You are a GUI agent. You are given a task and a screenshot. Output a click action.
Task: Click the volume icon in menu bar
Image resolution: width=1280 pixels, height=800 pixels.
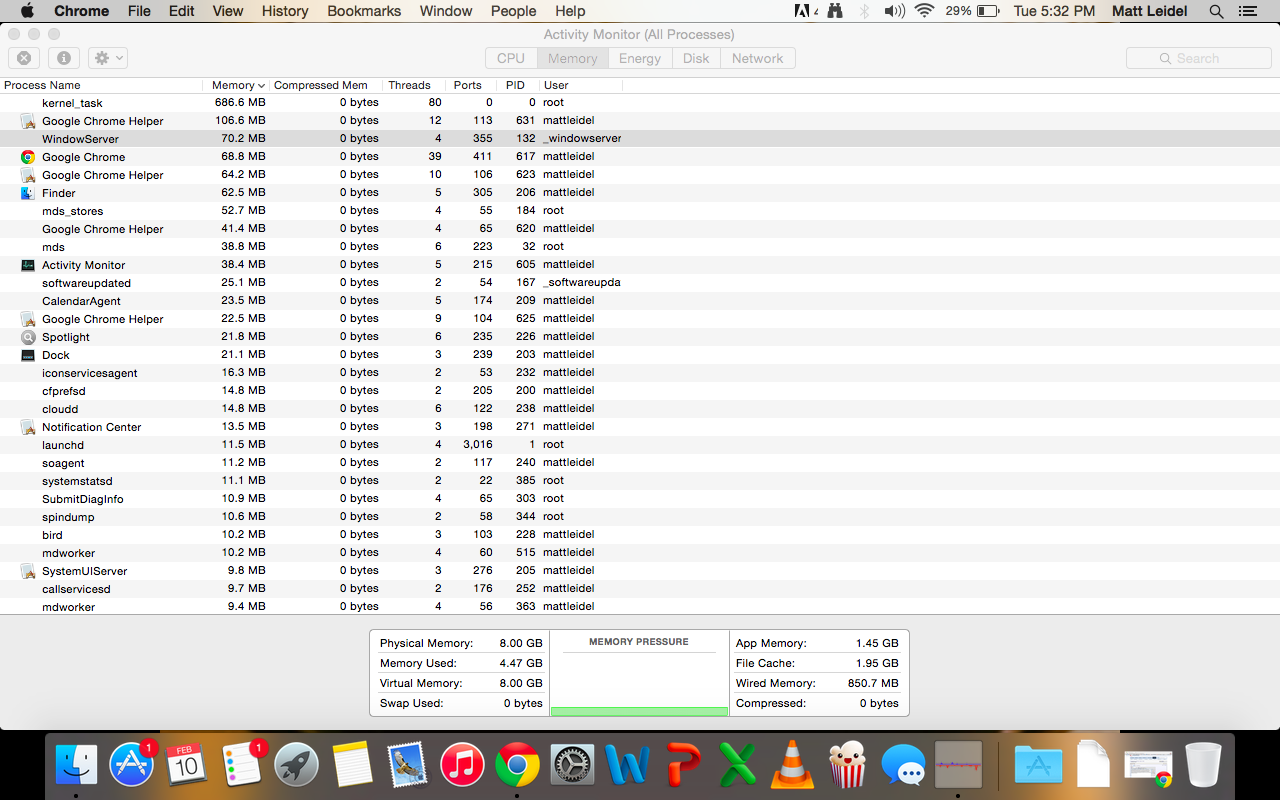coord(894,11)
